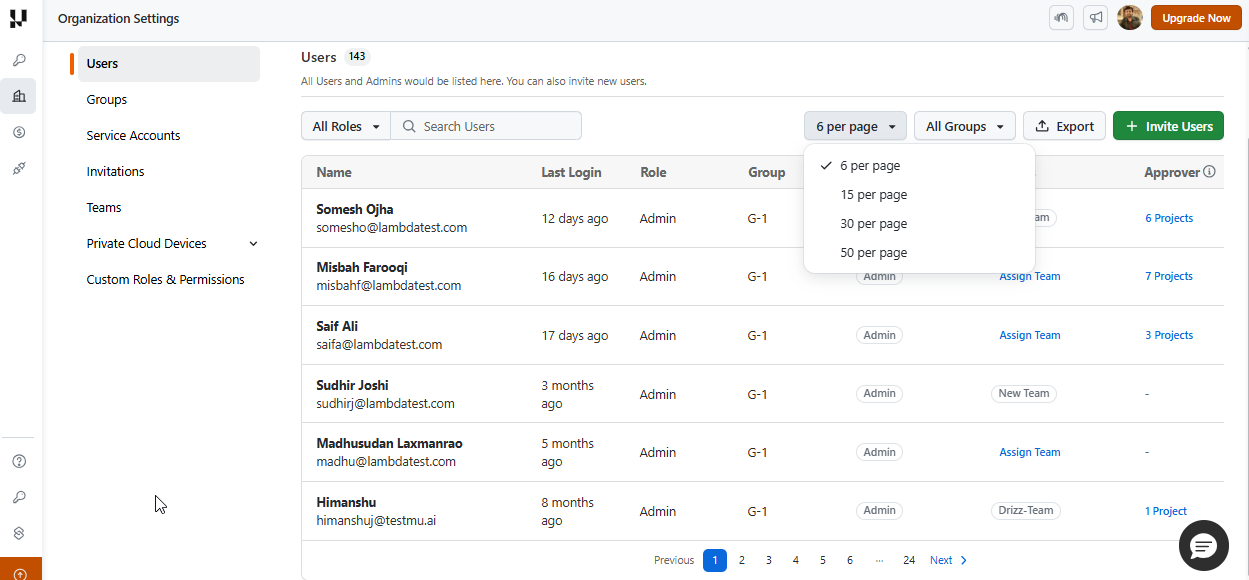
Task: Click the Approver info icon
Action: coord(1209,172)
